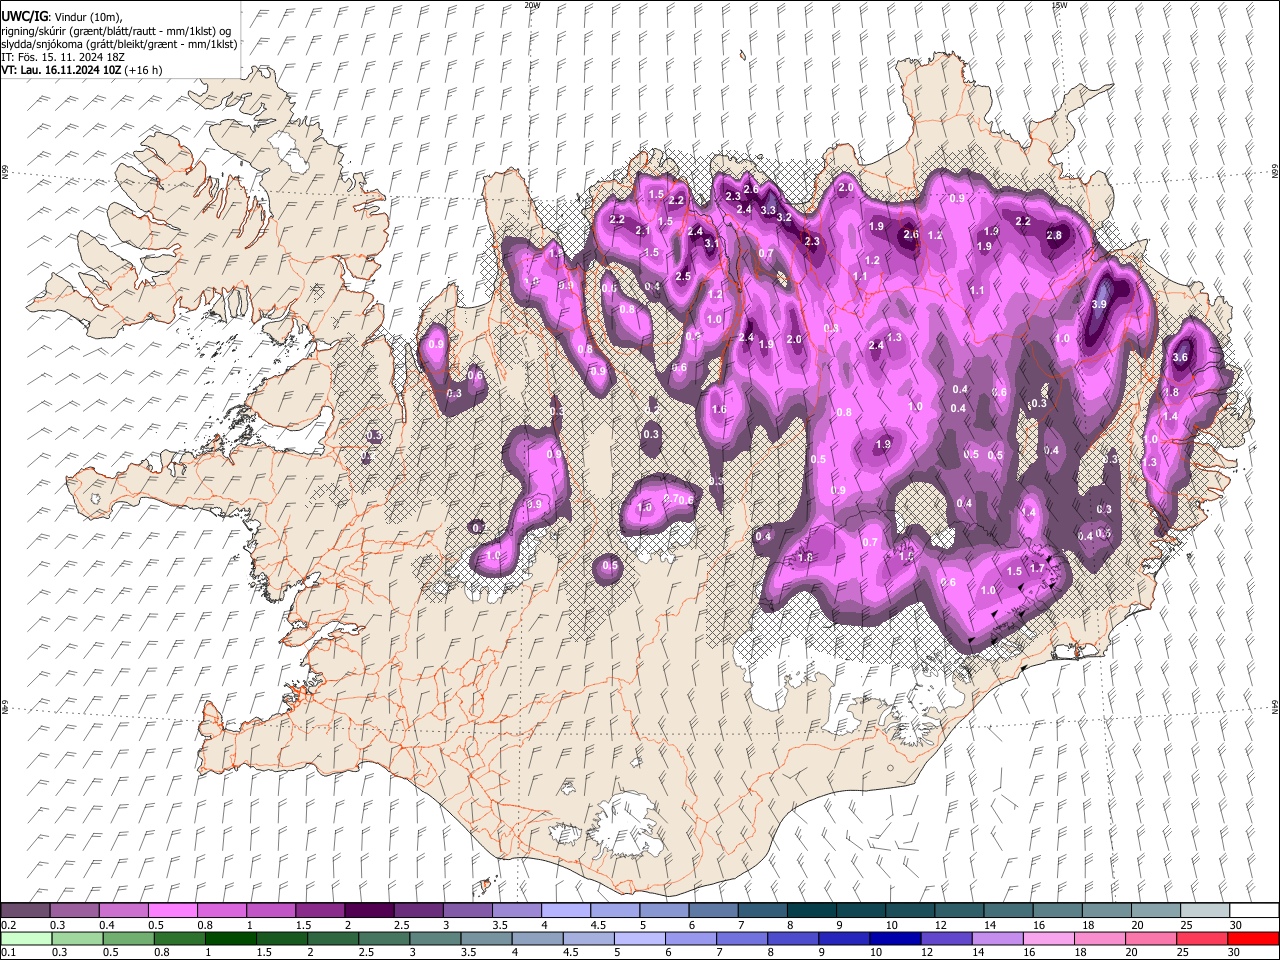Viewport: 1280px width, 960px height.
Task: Click the 3.9 snowfall value on the map
Action: coord(1100,305)
